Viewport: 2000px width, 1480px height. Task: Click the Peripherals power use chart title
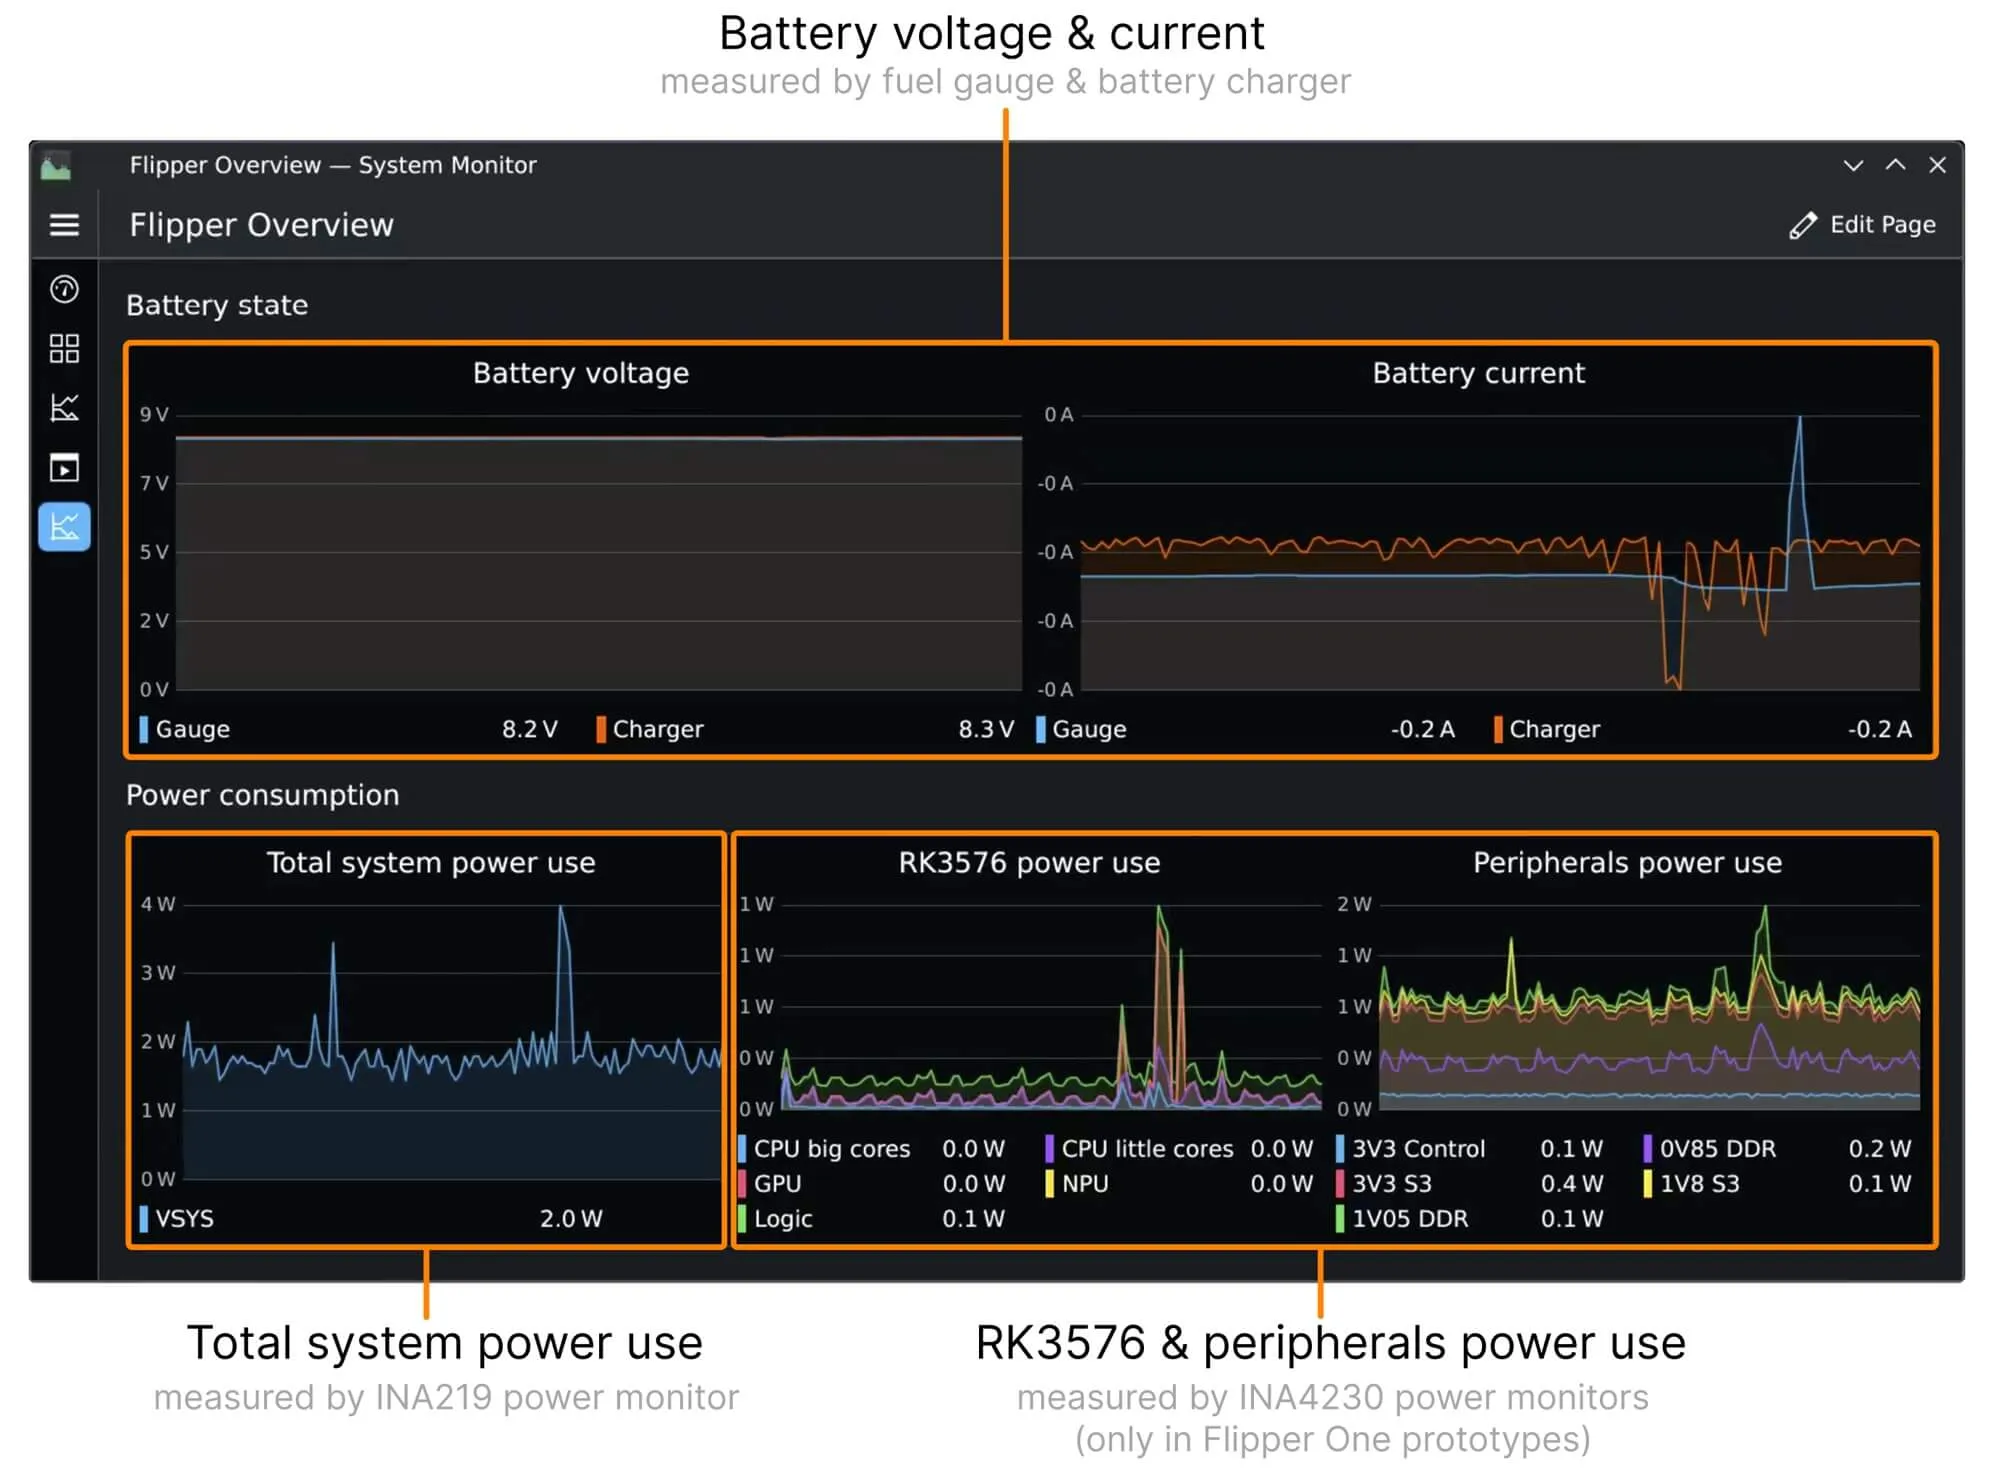coord(1627,863)
